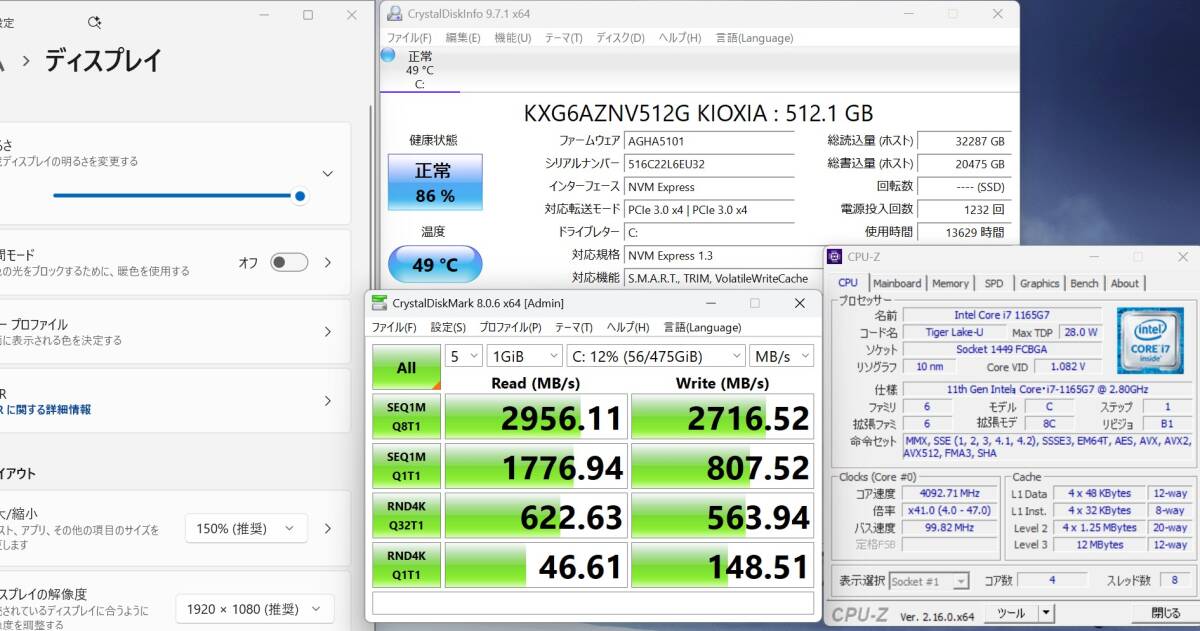The height and width of the screenshot is (631, 1200).
Task: Run the SEQ1M Q8T1 test button
Action: coord(406,417)
